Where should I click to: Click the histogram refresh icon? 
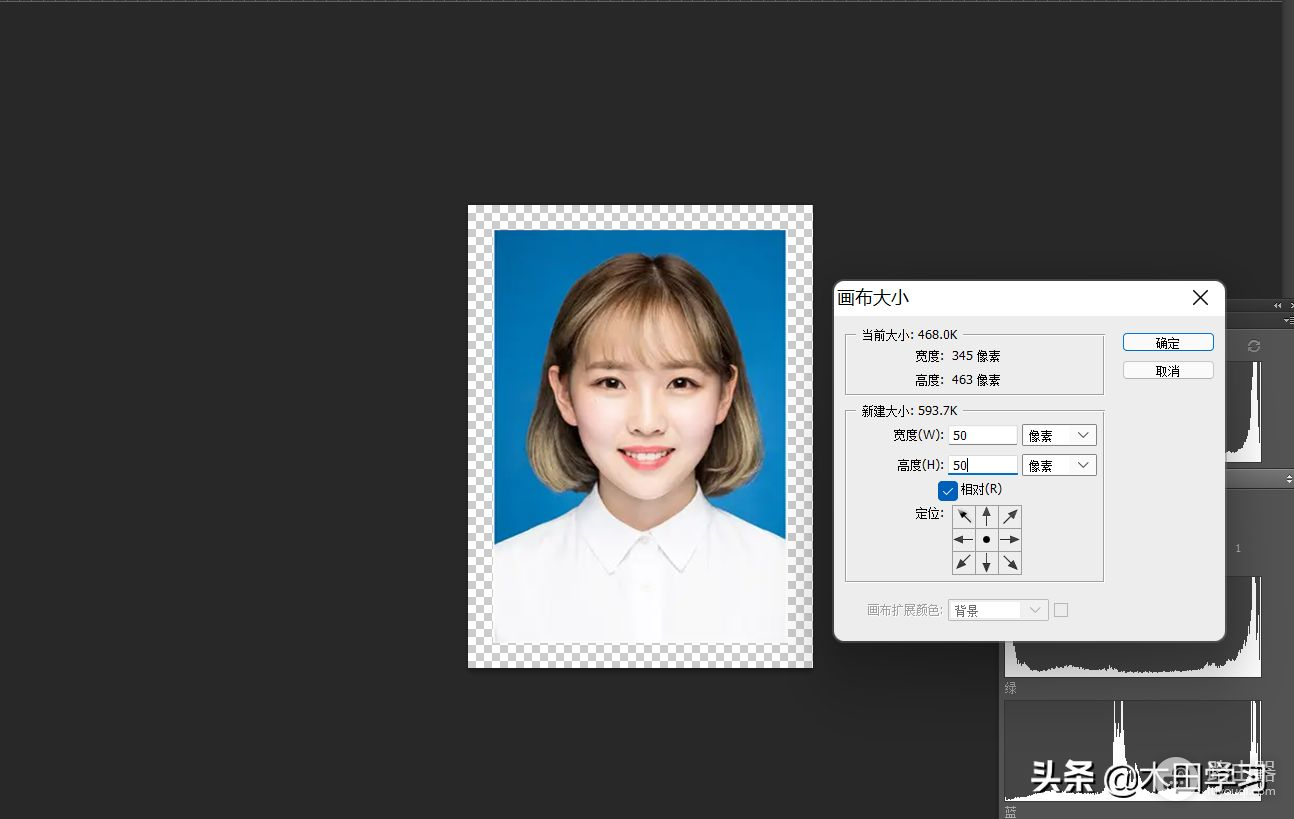(x=1254, y=346)
